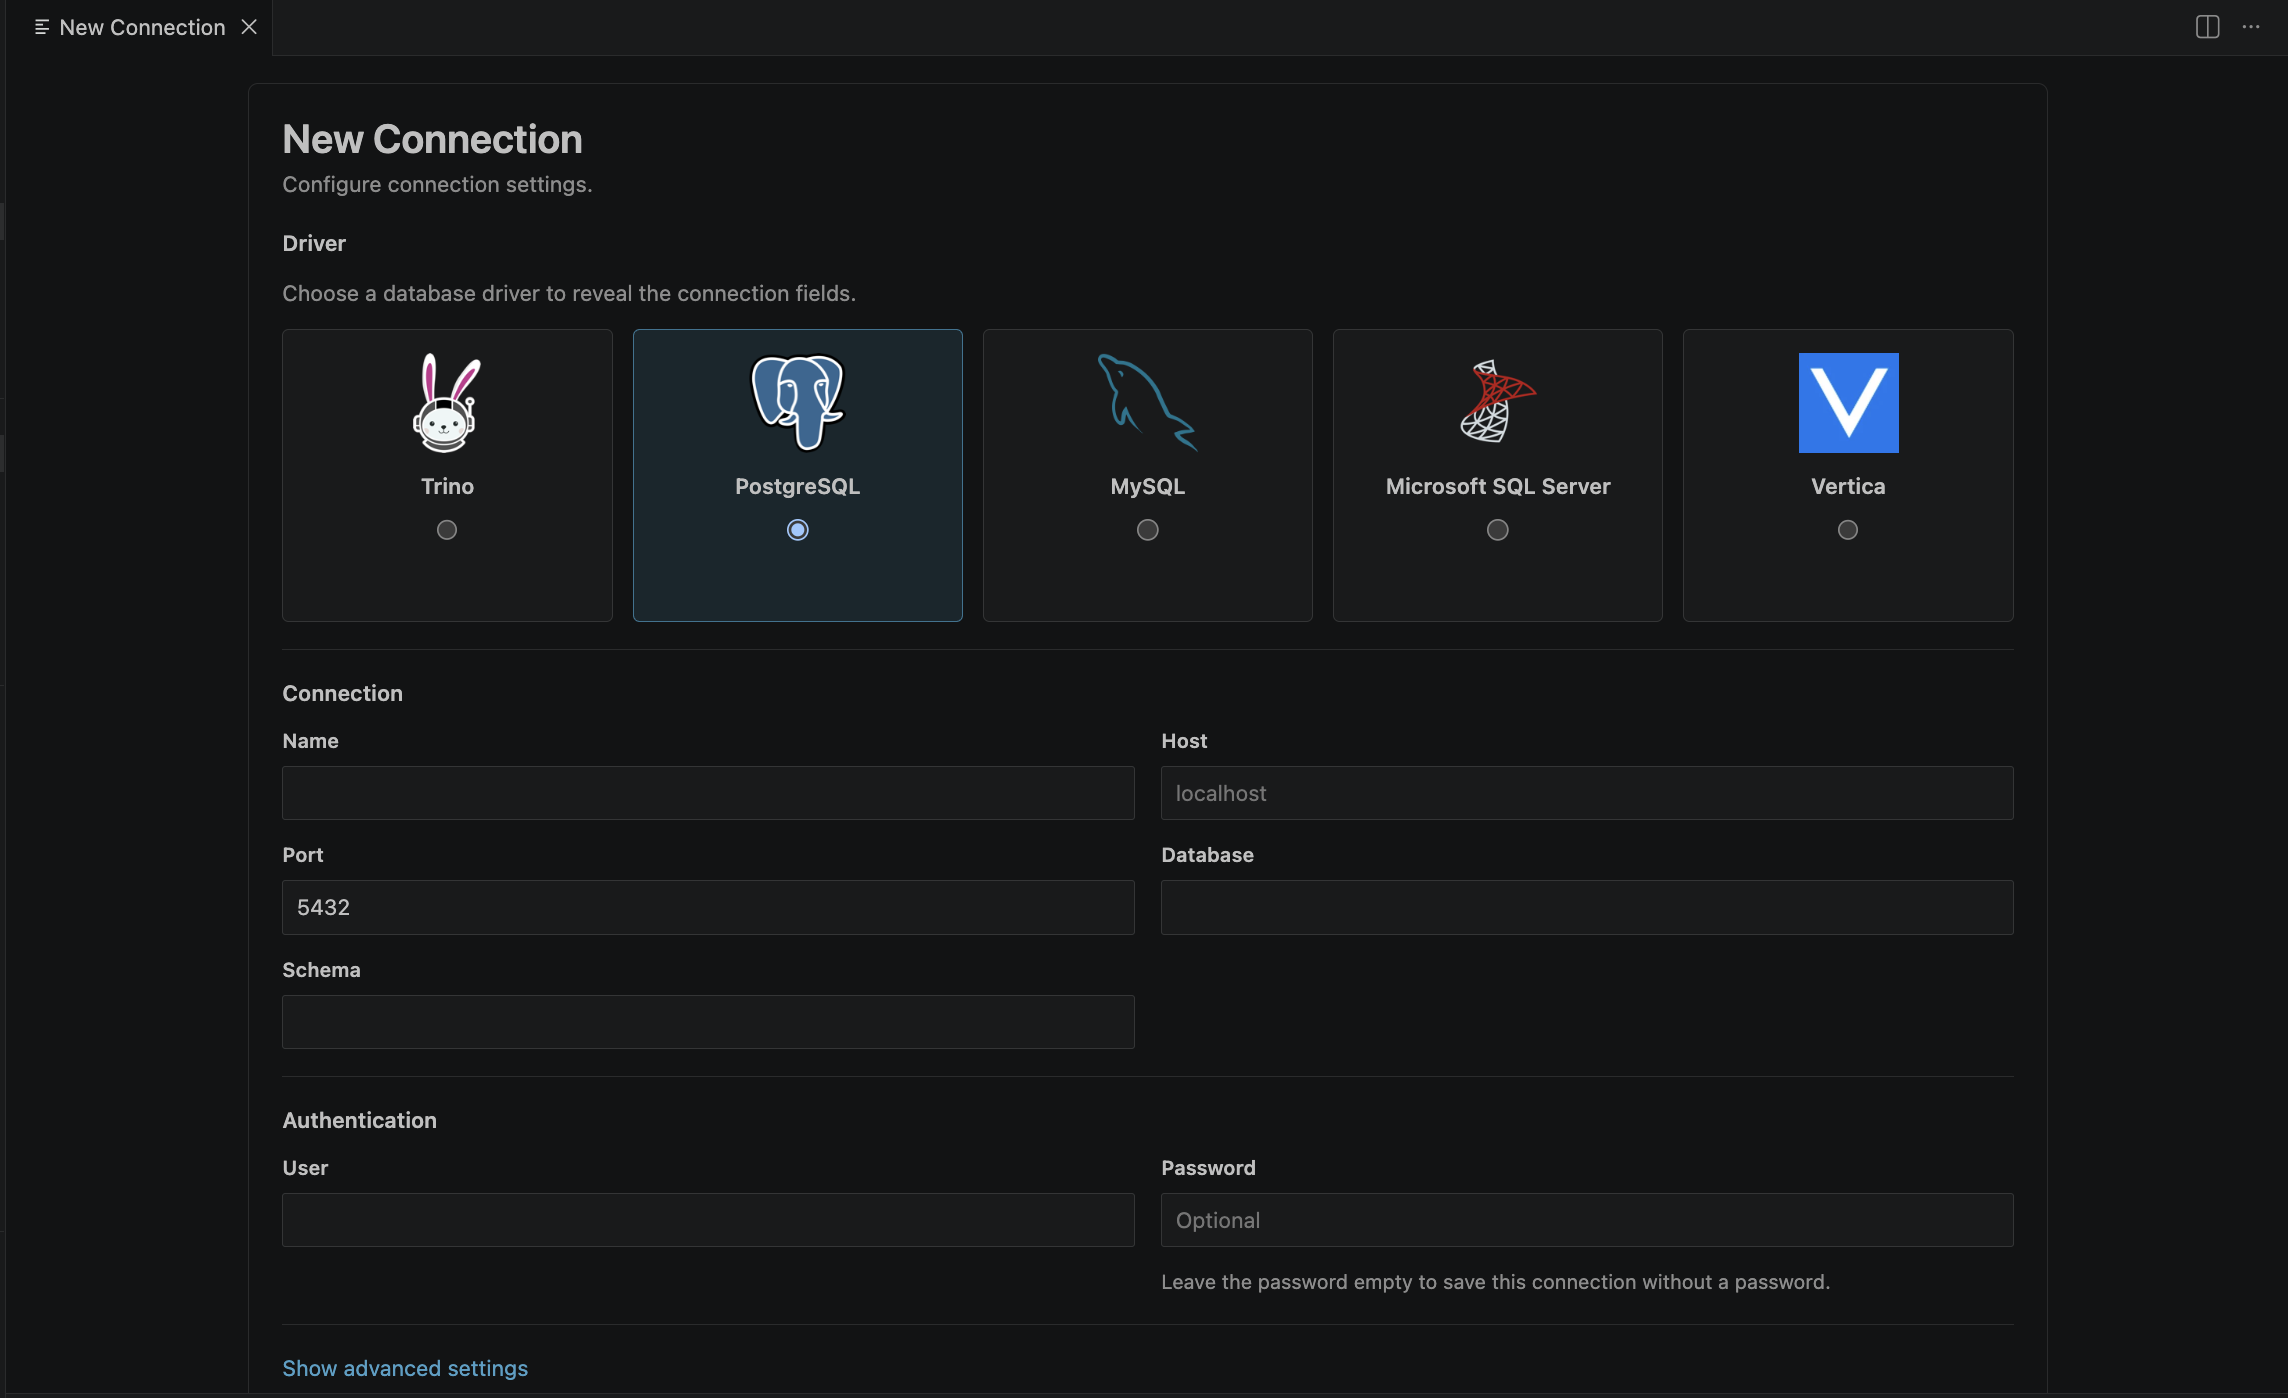The height and width of the screenshot is (1398, 2288).
Task: Open Show advanced settings
Action: (x=404, y=1368)
